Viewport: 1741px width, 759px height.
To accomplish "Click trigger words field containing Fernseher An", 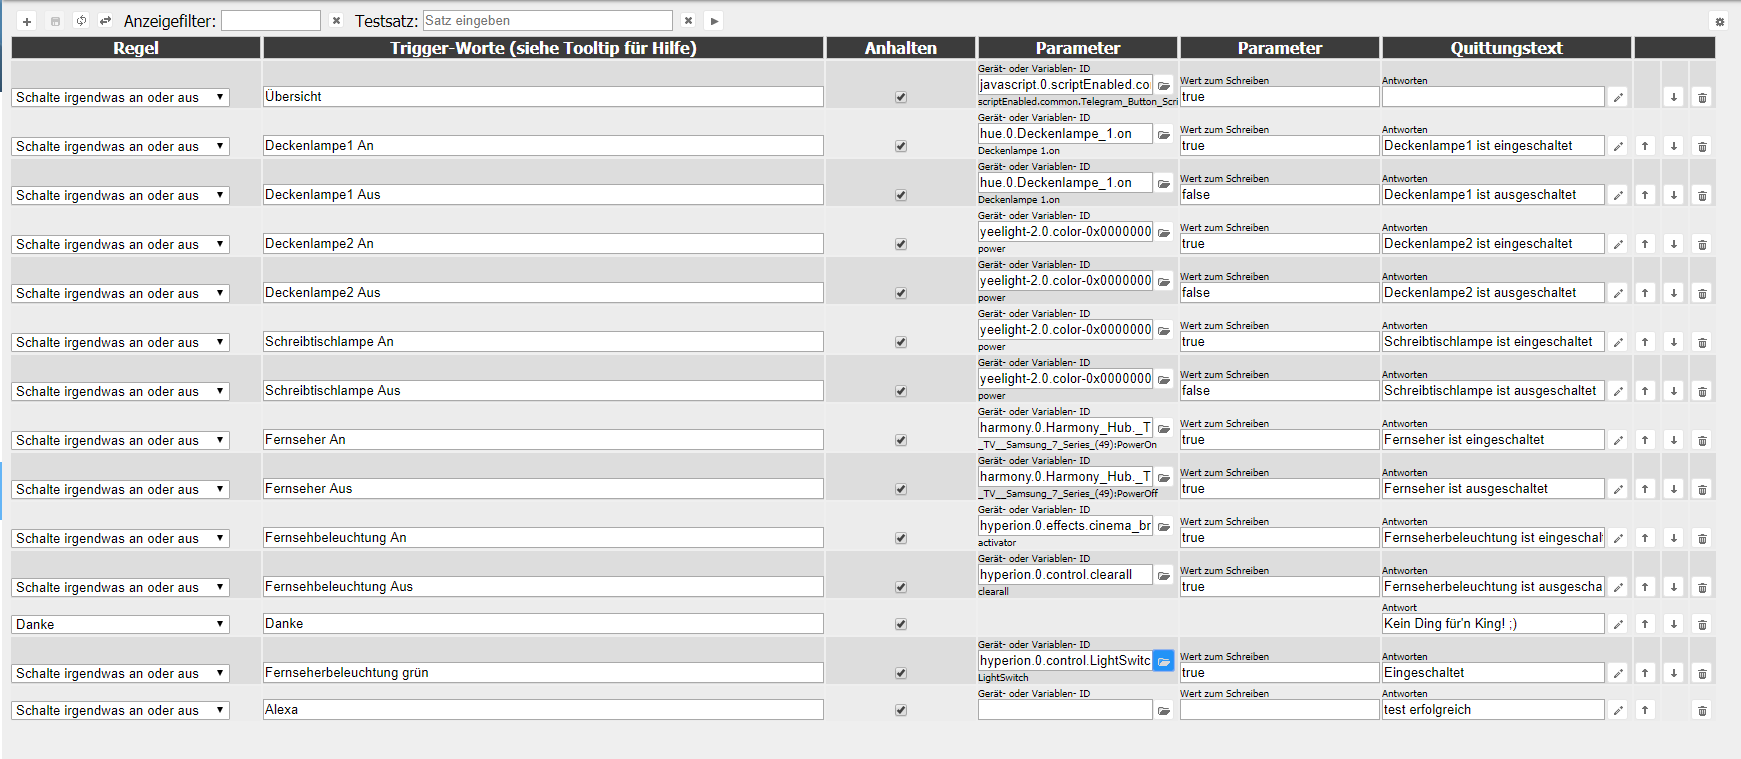I will click(x=543, y=440).
